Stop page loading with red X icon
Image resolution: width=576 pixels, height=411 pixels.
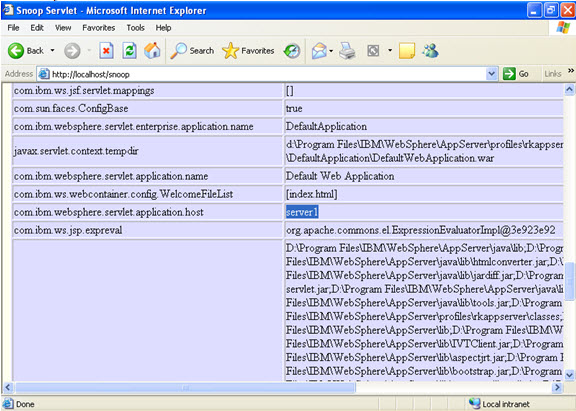coord(106,51)
